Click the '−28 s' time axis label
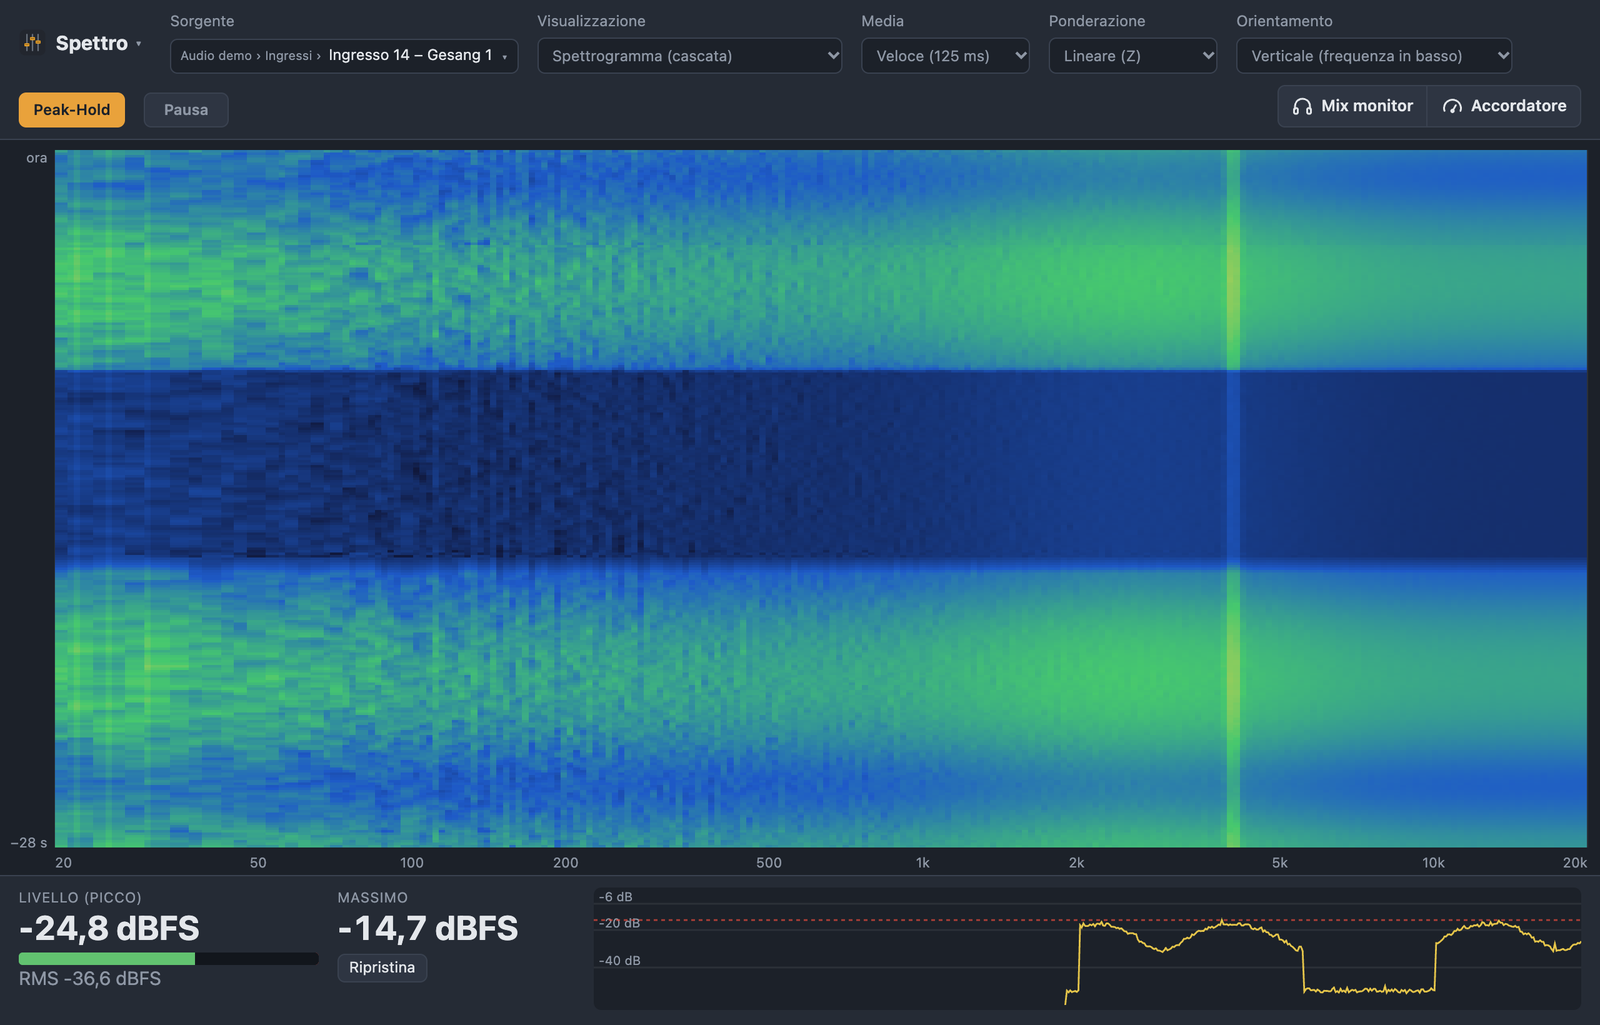The height and width of the screenshot is (1025, 1600). pyautogui.click(x=29, y=843)
